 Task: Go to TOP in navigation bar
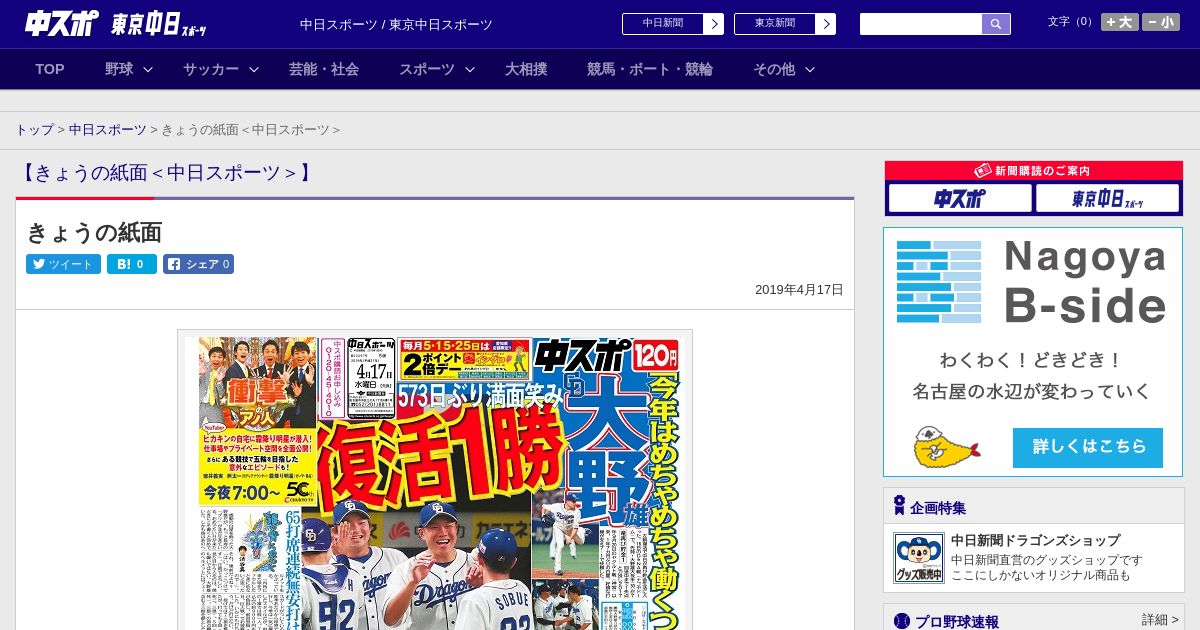[x=50, y=69]
